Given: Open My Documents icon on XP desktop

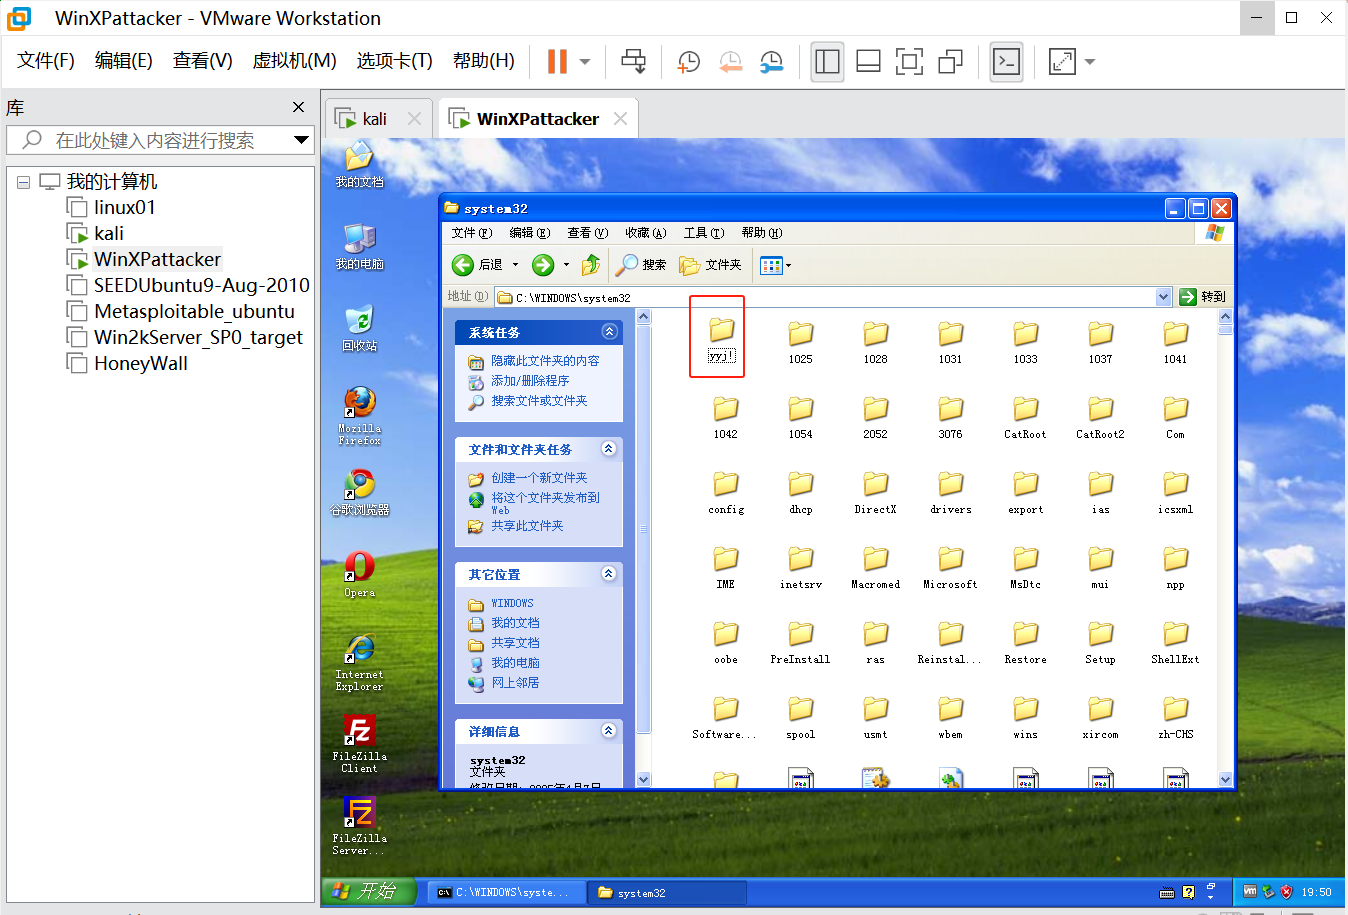Looking at the screenshot, I should click(x=359, y=165).
